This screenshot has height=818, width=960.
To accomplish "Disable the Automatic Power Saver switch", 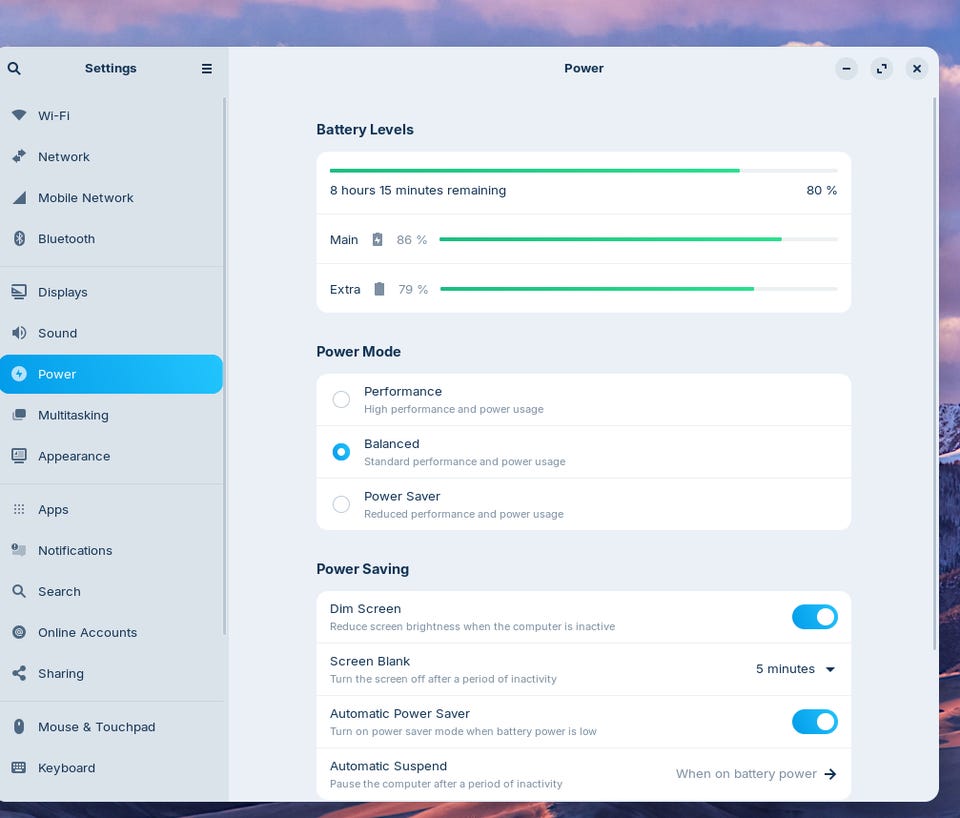I will coord(814,722).
